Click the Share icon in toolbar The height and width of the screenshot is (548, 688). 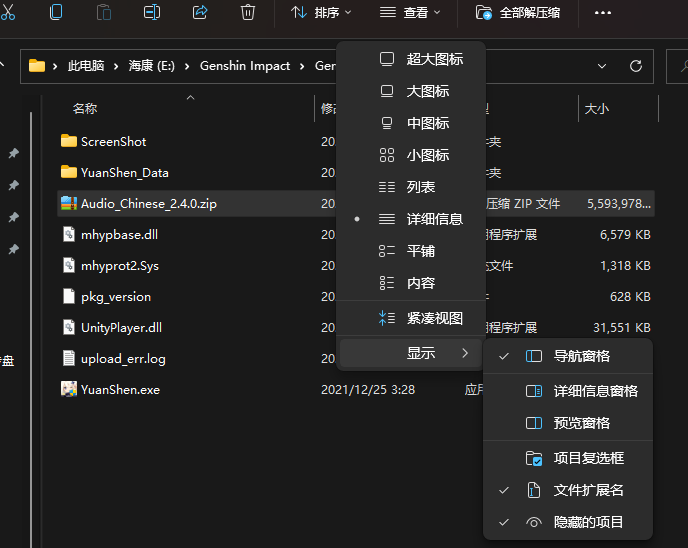[200, 12]
